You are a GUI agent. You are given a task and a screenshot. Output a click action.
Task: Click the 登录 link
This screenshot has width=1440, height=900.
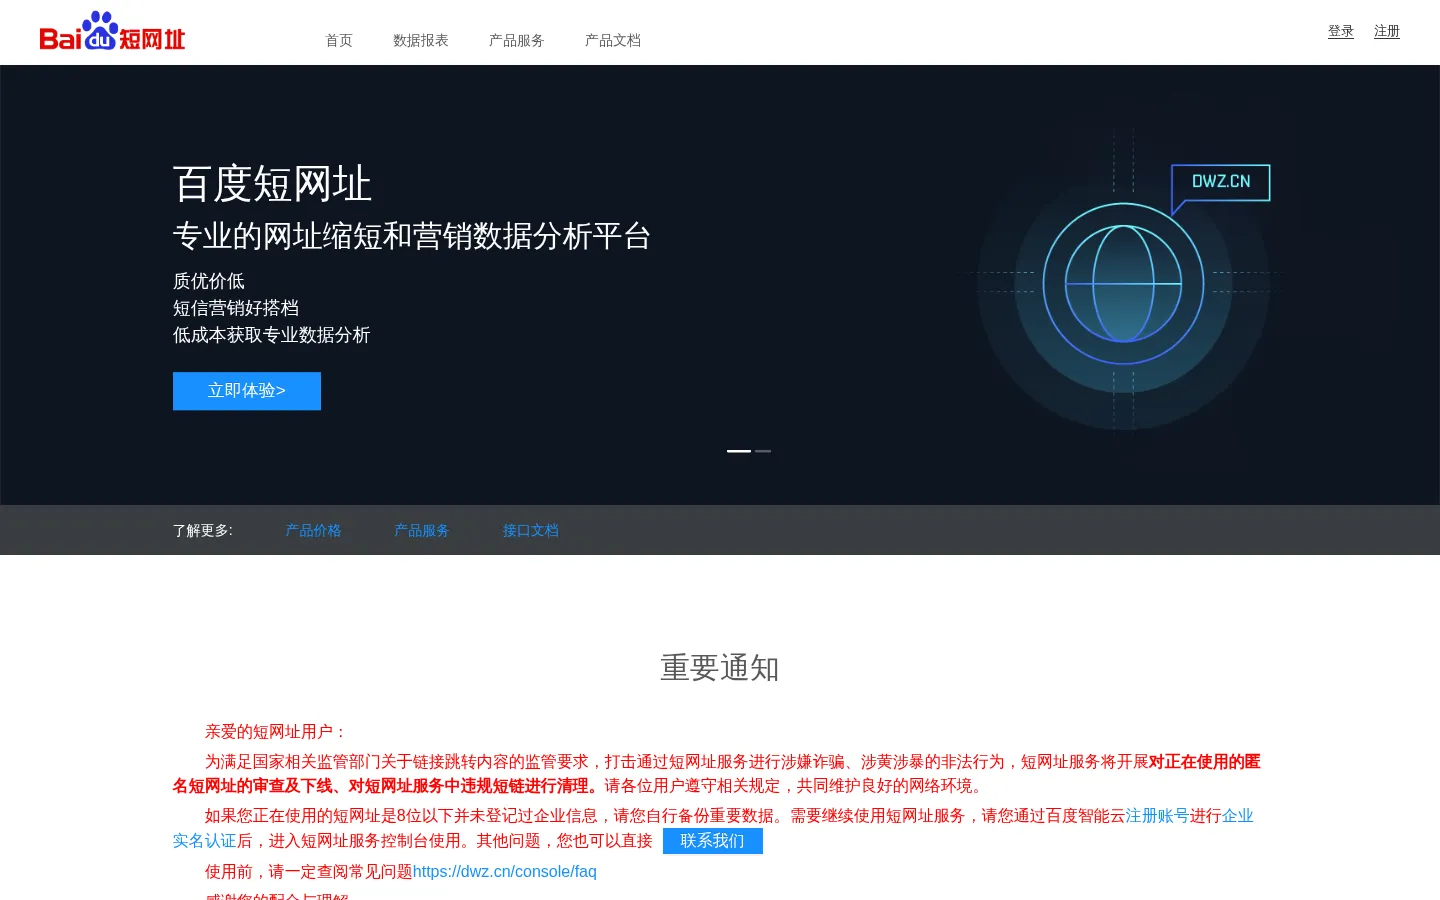(x=1341, y=31)
